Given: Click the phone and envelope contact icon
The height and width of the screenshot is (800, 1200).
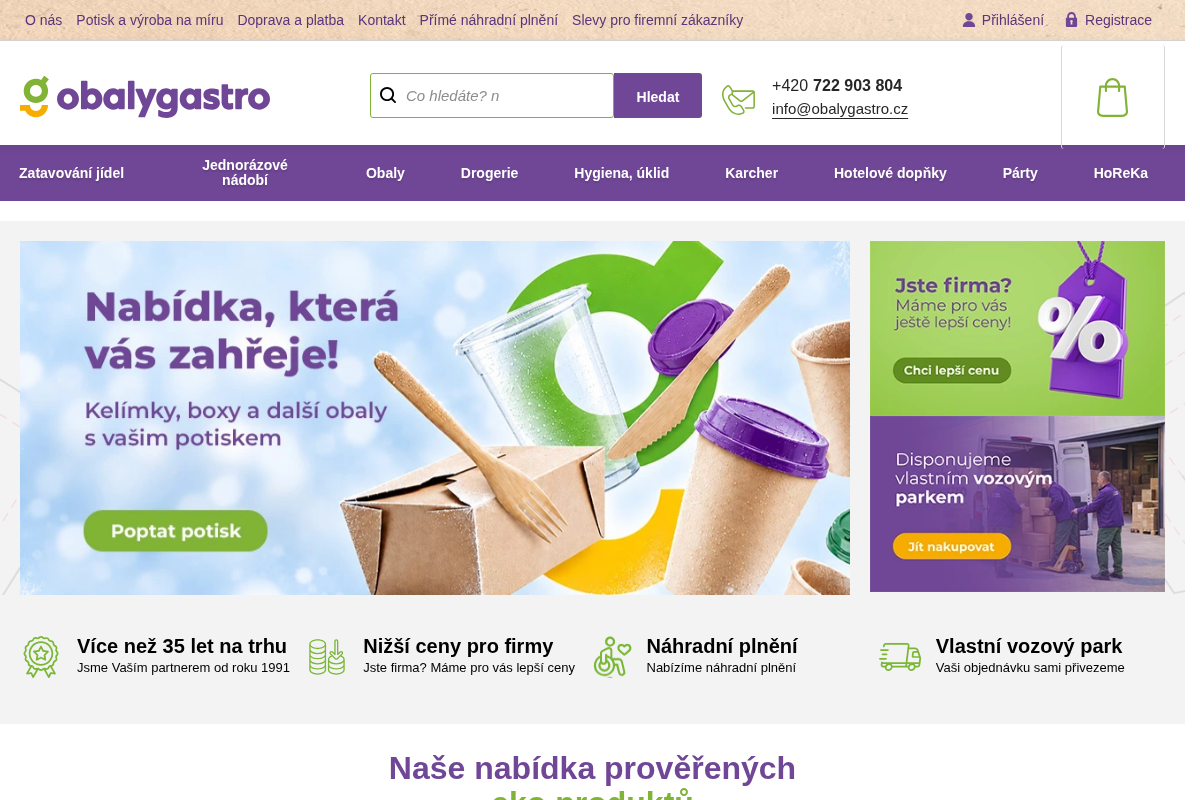Looking at the screenshot, I should (x=739, y=100).
